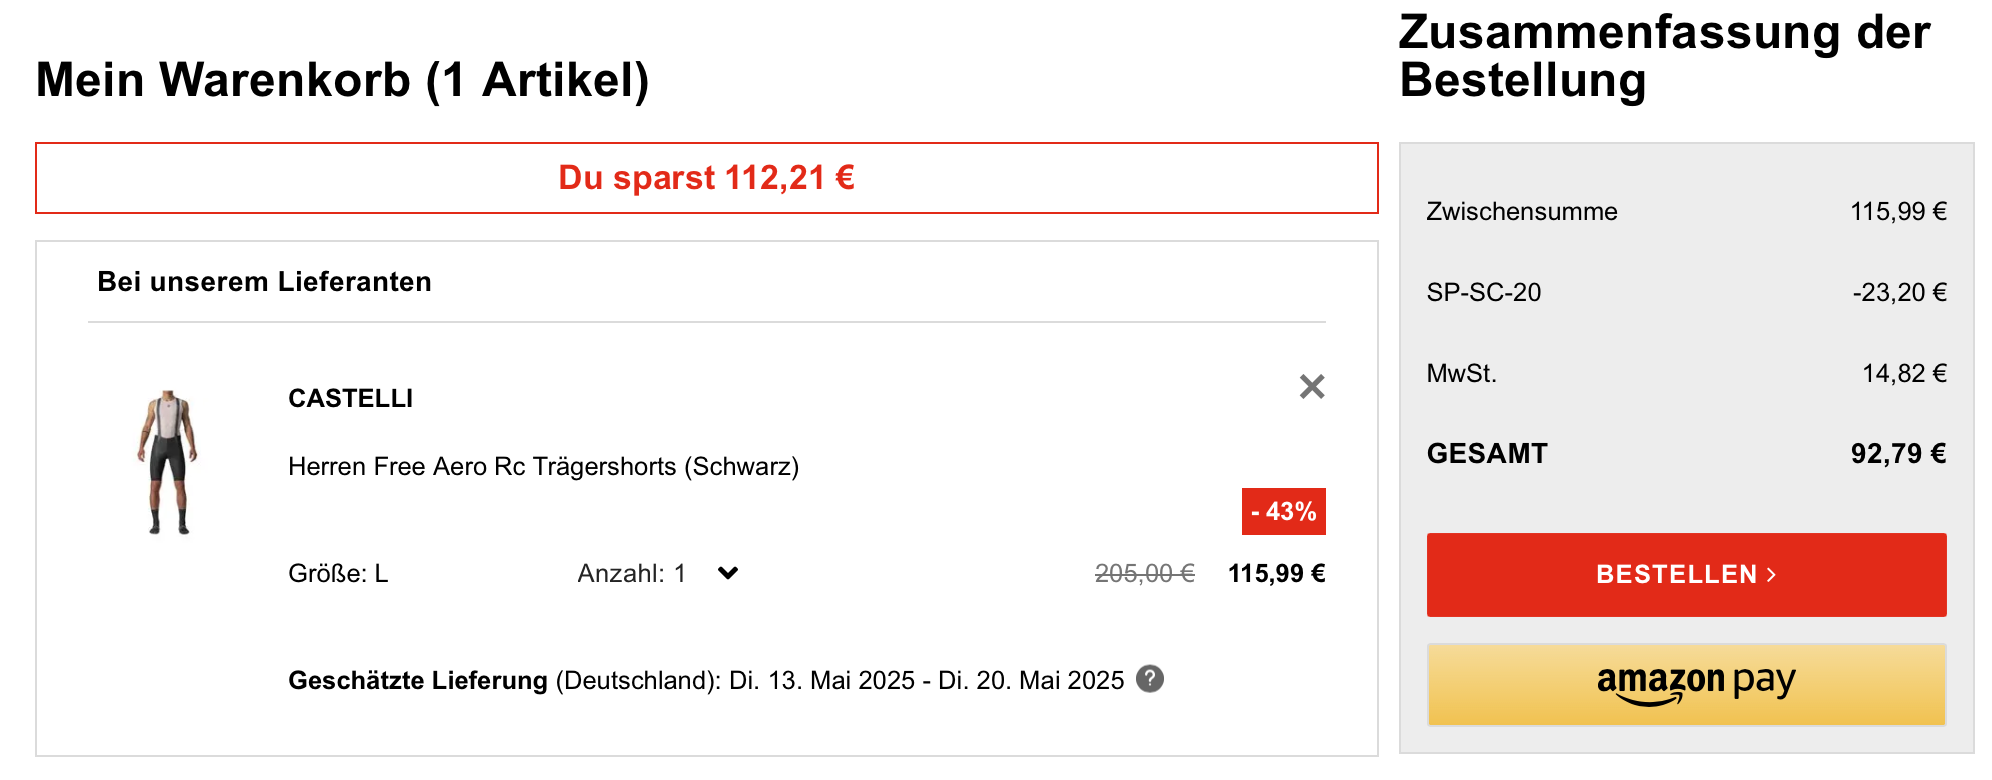Click the CASTELLI brand name

(x=350, y=399)
